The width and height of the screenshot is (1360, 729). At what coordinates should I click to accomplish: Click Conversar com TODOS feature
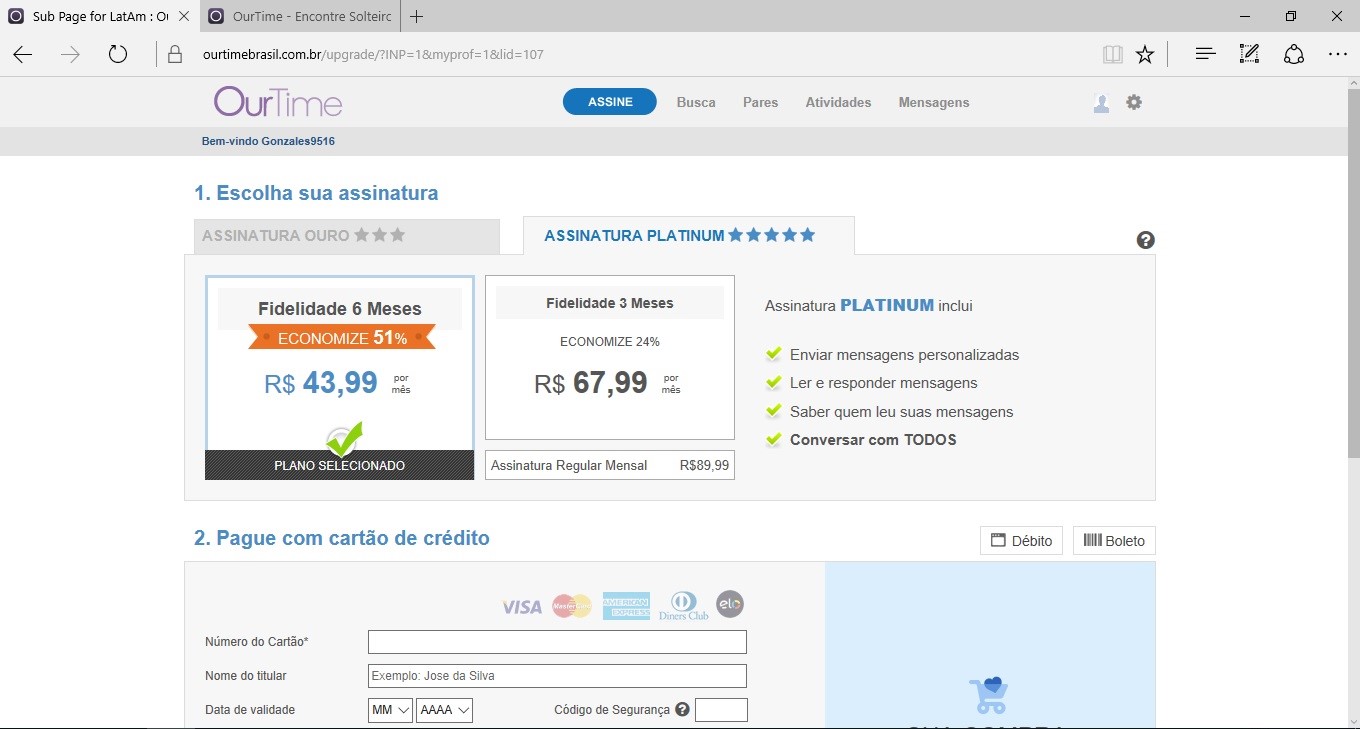[x=873, y=440]
